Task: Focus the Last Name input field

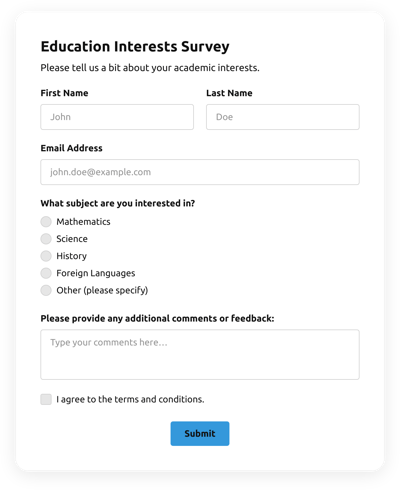Action: click(283, 117)
